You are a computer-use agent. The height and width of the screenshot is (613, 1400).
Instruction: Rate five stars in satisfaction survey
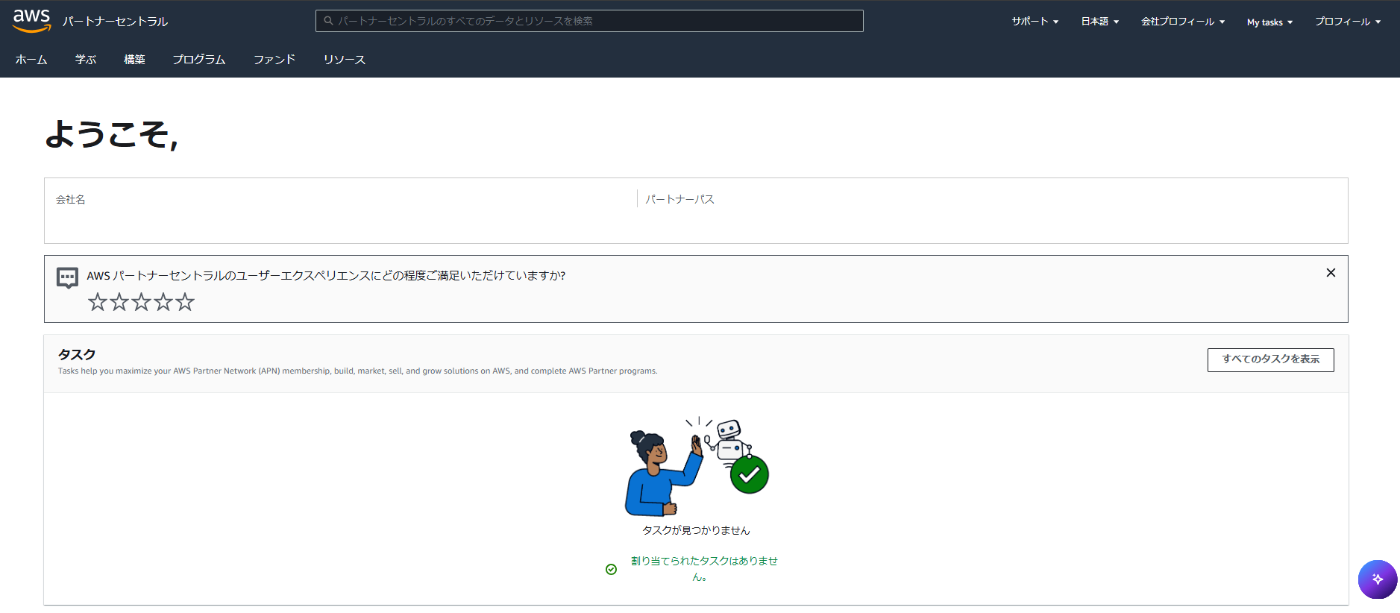(185, 302)
